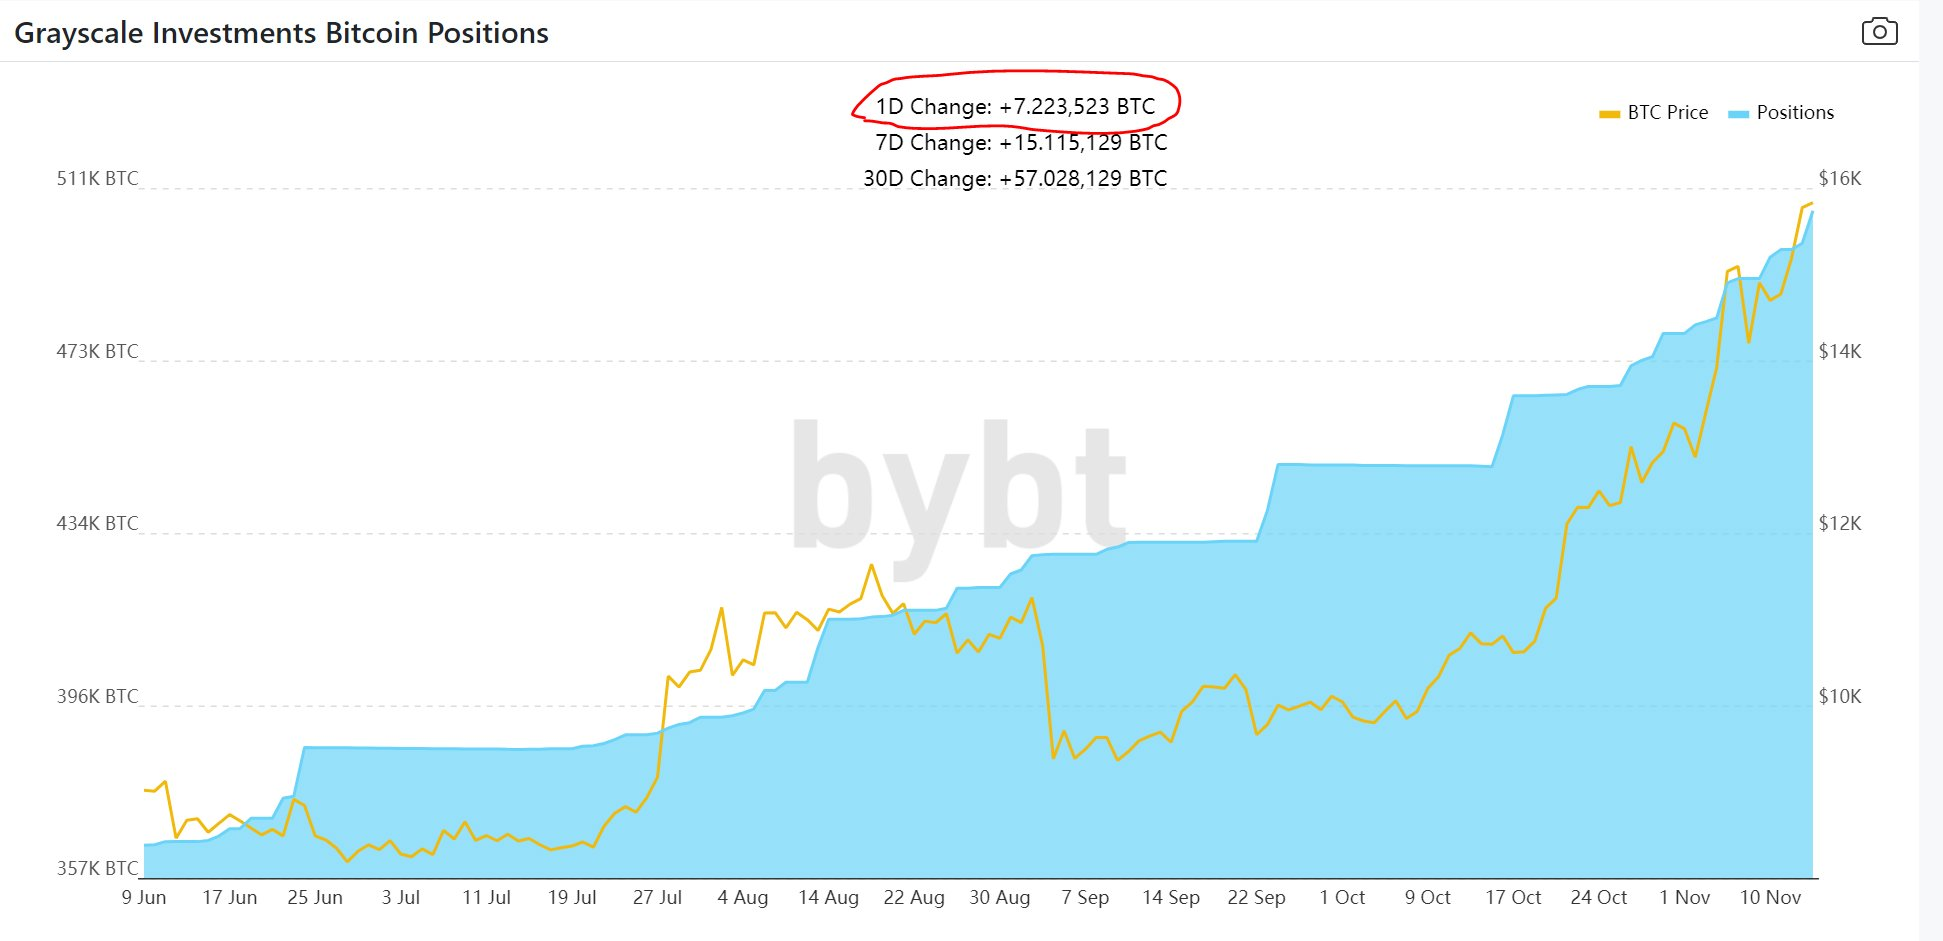Click the 3 Jul date label
The width and height of the screenshot is (1943, 941).
click(401, 897)
